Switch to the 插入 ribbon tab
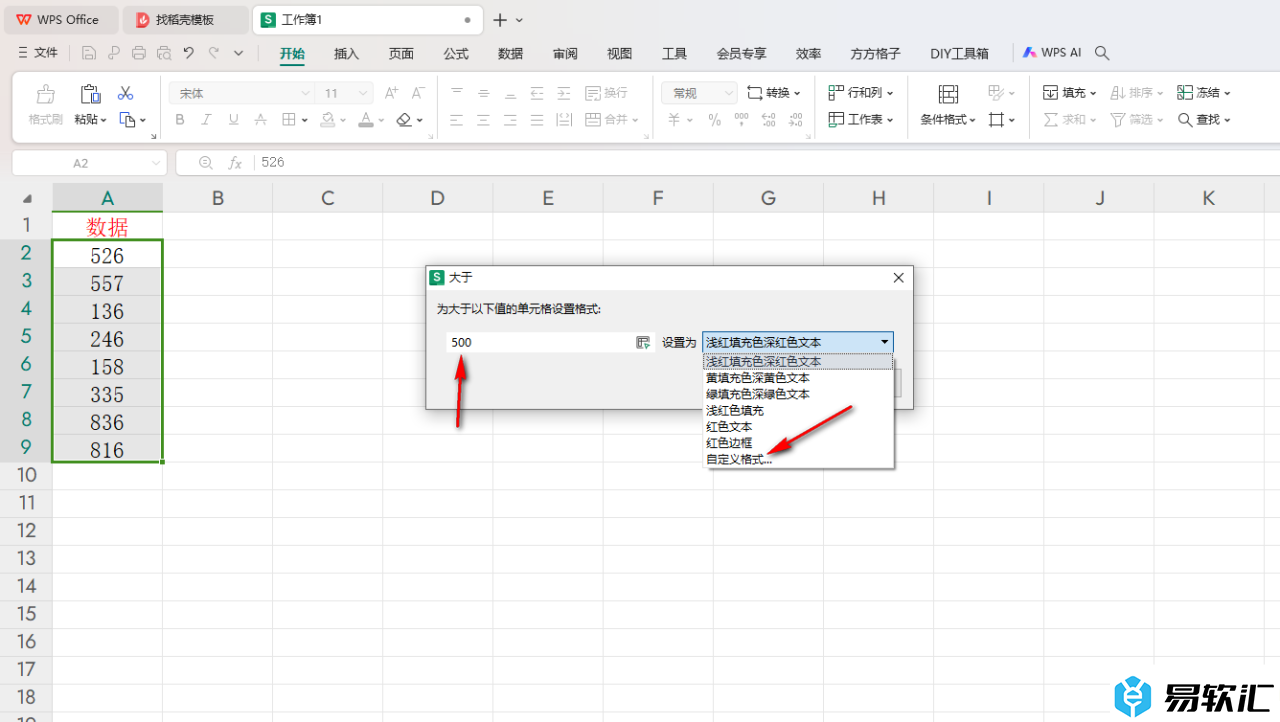This screenshot has height=722, width=1280. (x=346, y=54)
